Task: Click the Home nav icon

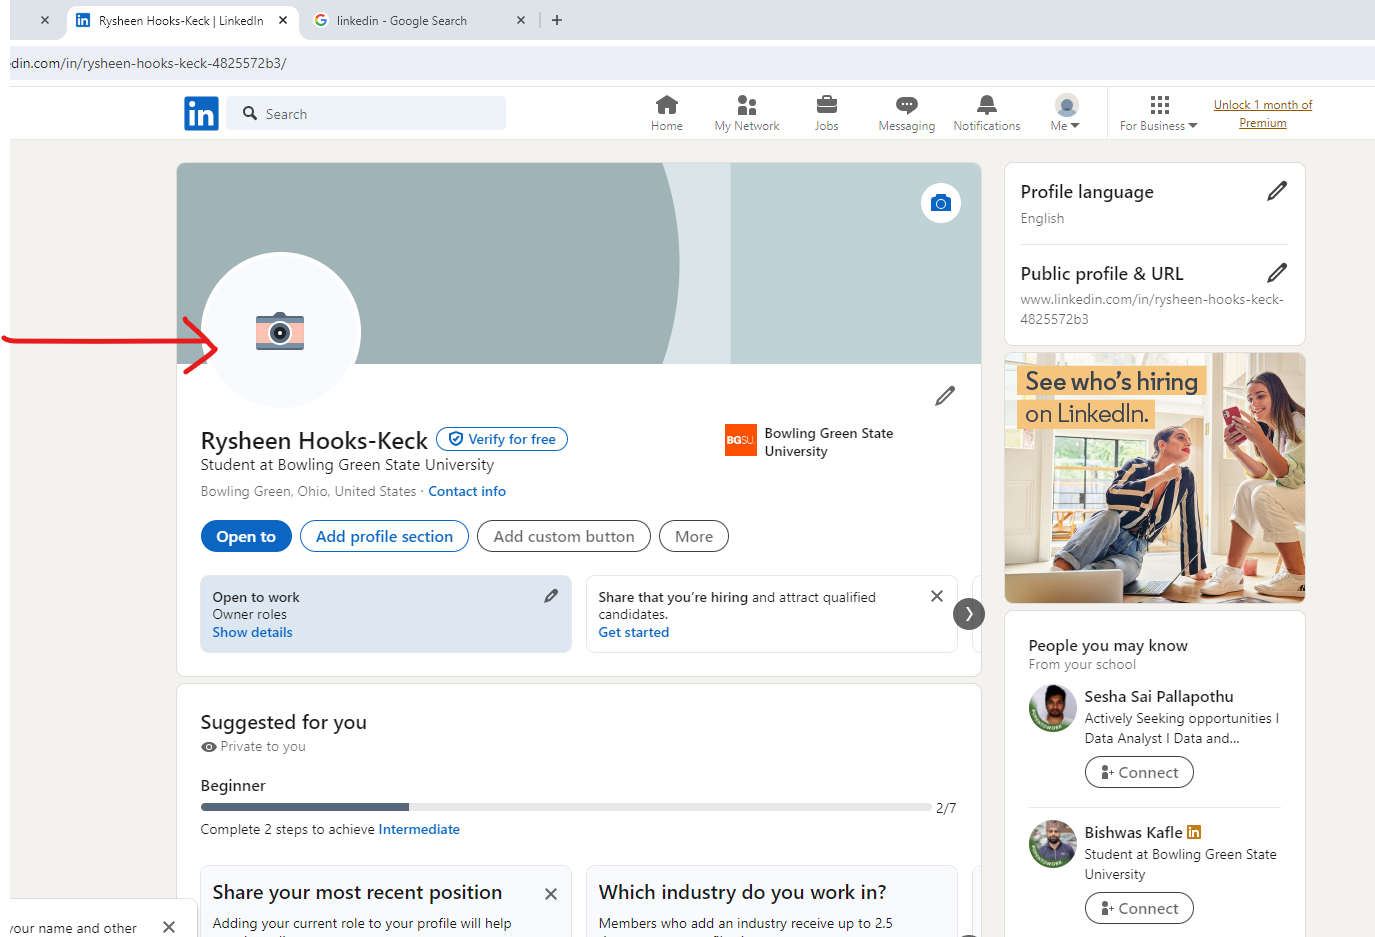Action: [667, 113]
